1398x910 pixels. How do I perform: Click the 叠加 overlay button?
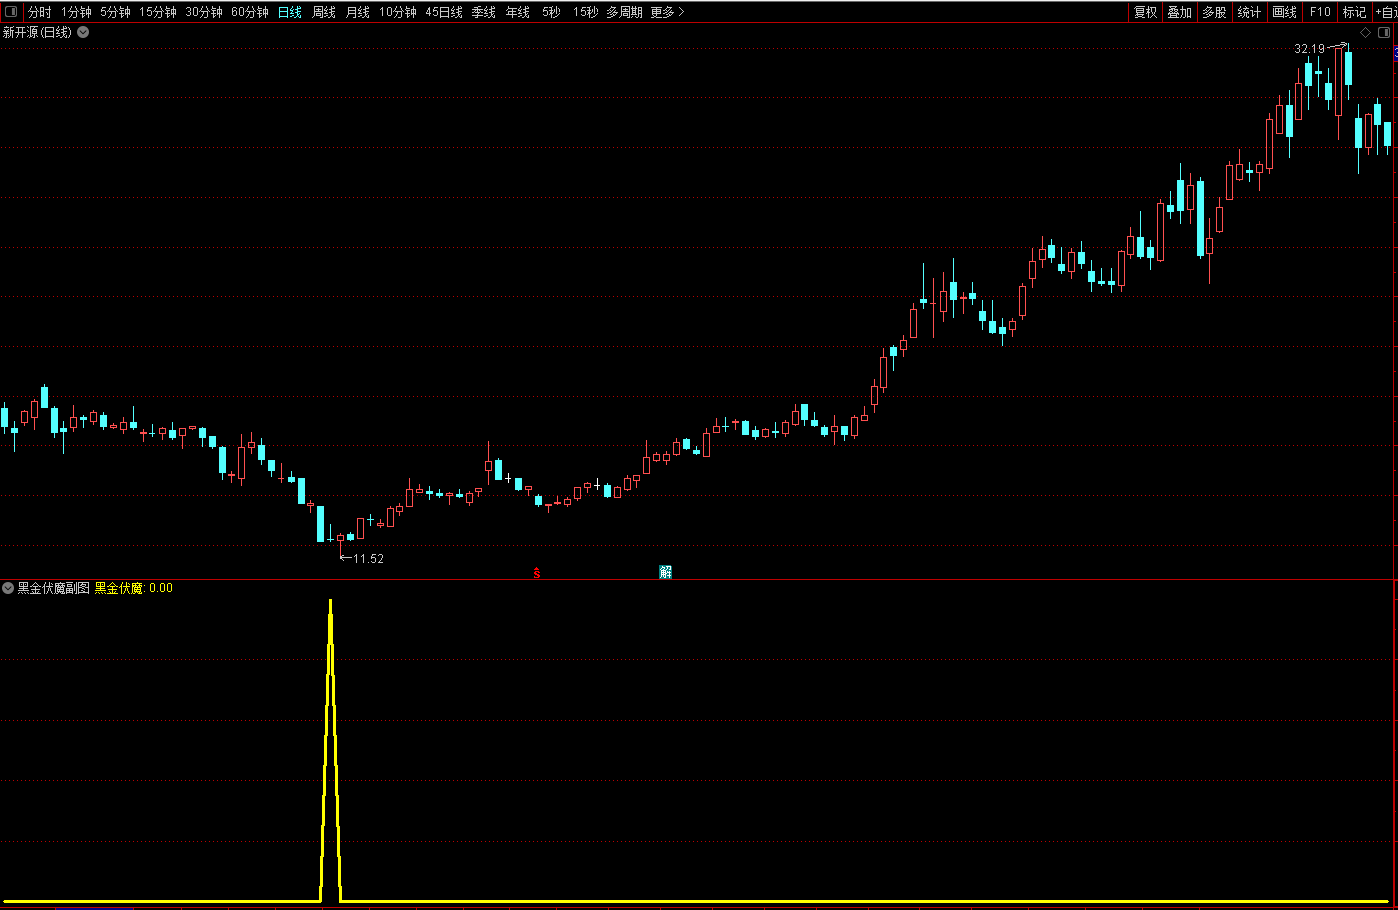pyautogui.click(x=1180, y=12)
